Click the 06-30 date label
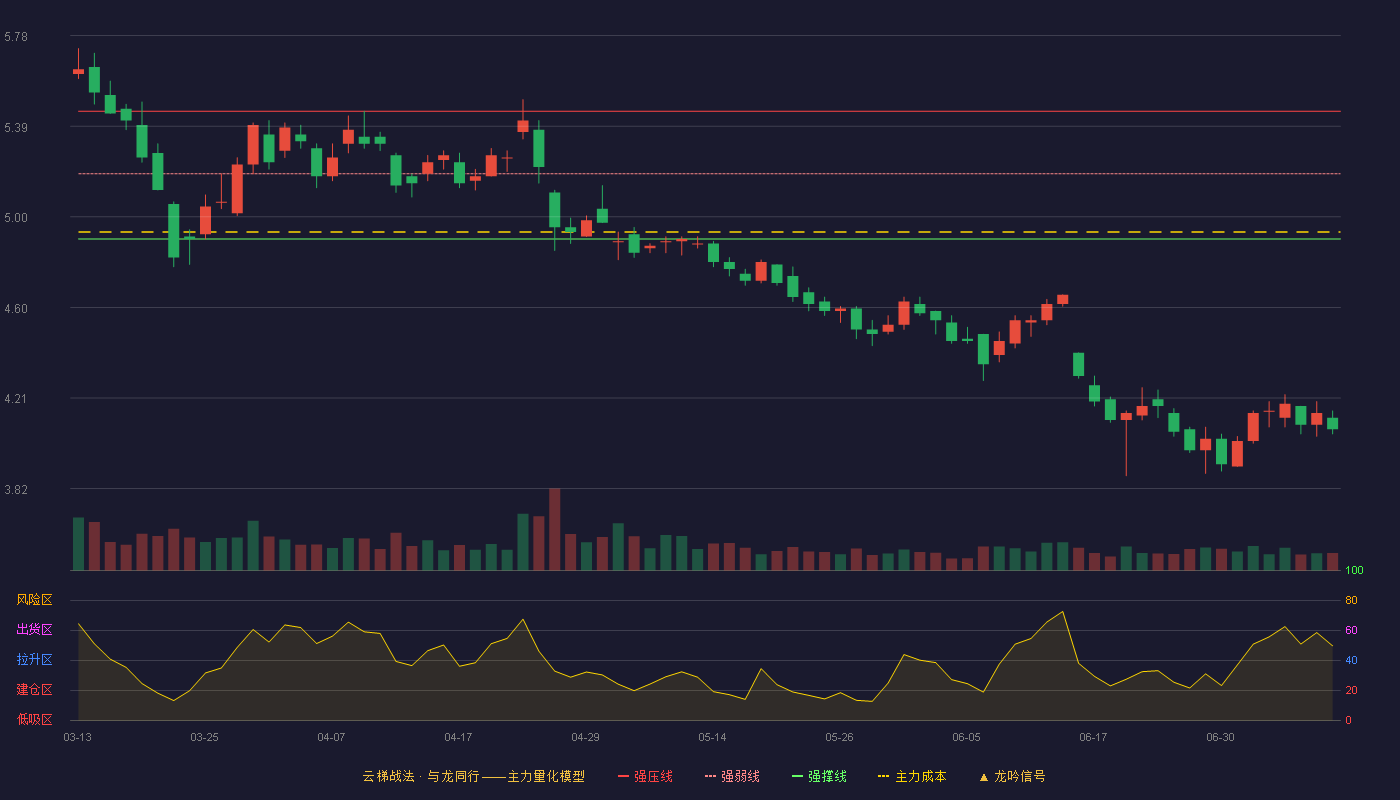 click(x=1220, y=737)
